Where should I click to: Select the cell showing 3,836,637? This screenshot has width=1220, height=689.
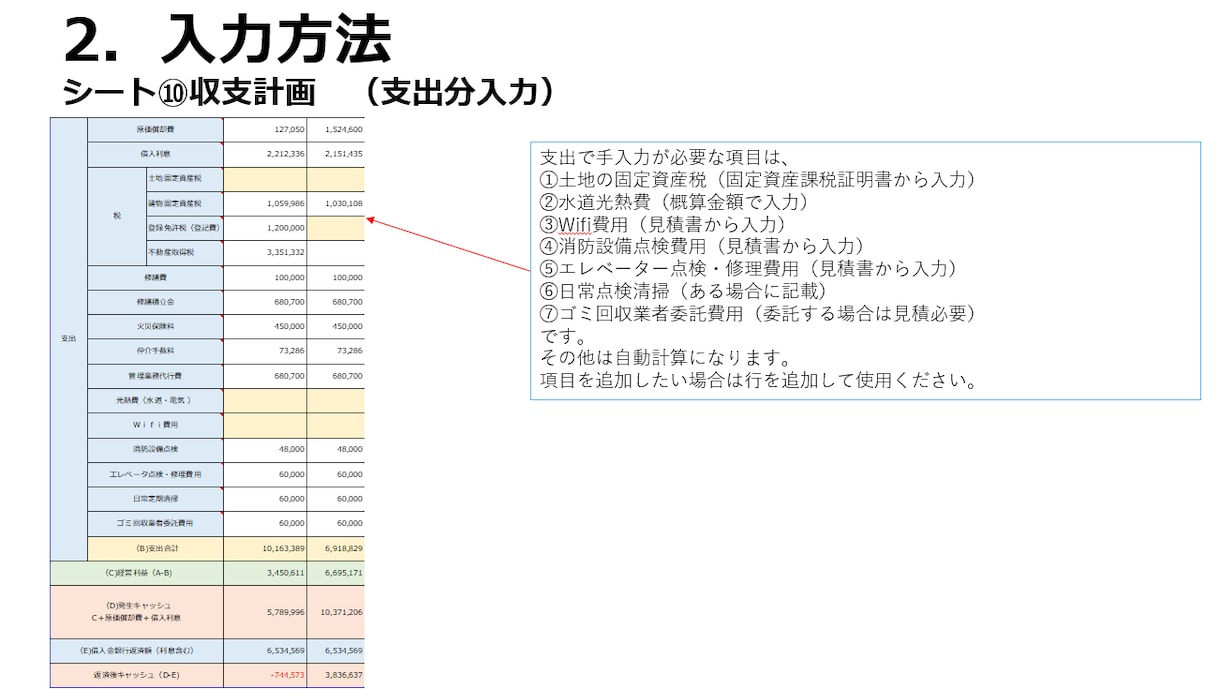[x=336, y=675]
